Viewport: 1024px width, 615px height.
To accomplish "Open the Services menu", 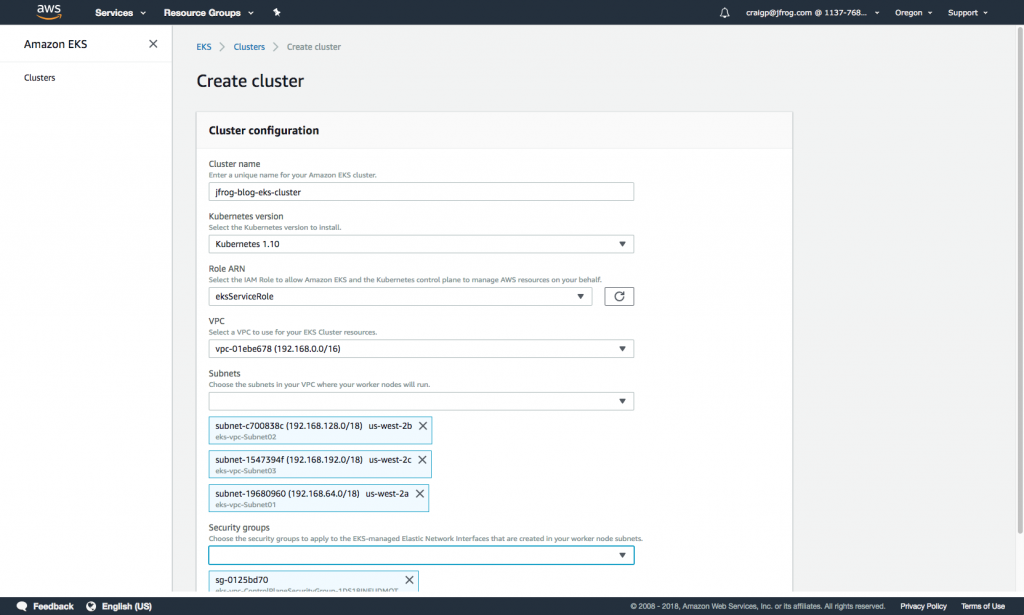I will pyautogui.click(x=113, y=12).
